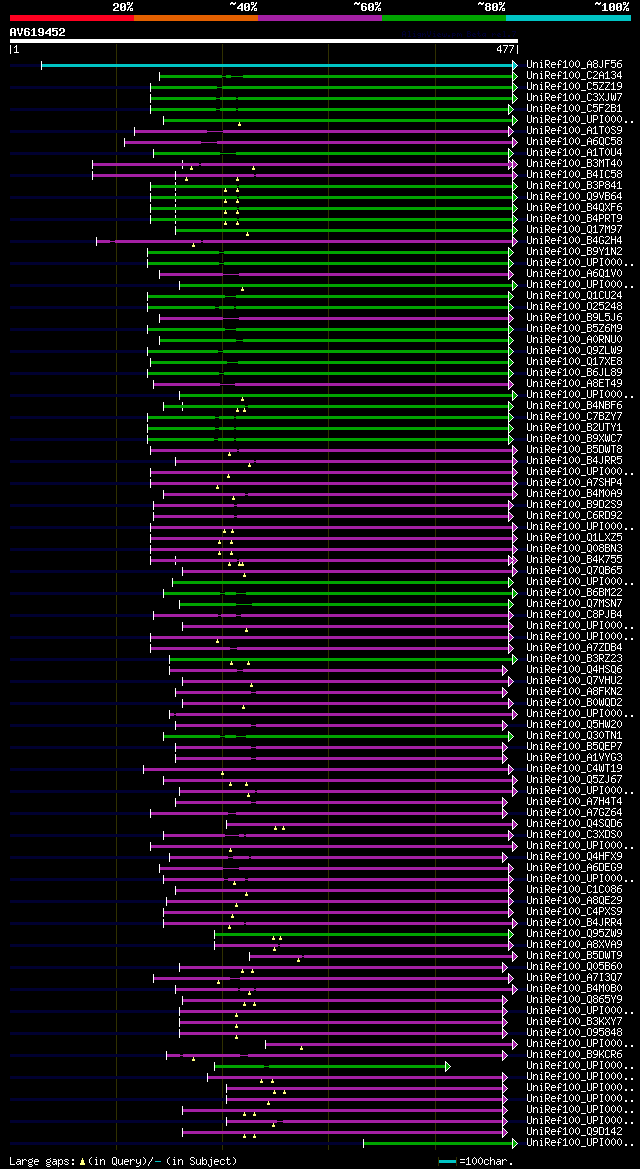Click the green alignment bar for UniRef100_Q95ZW9

tap(364, 933)
